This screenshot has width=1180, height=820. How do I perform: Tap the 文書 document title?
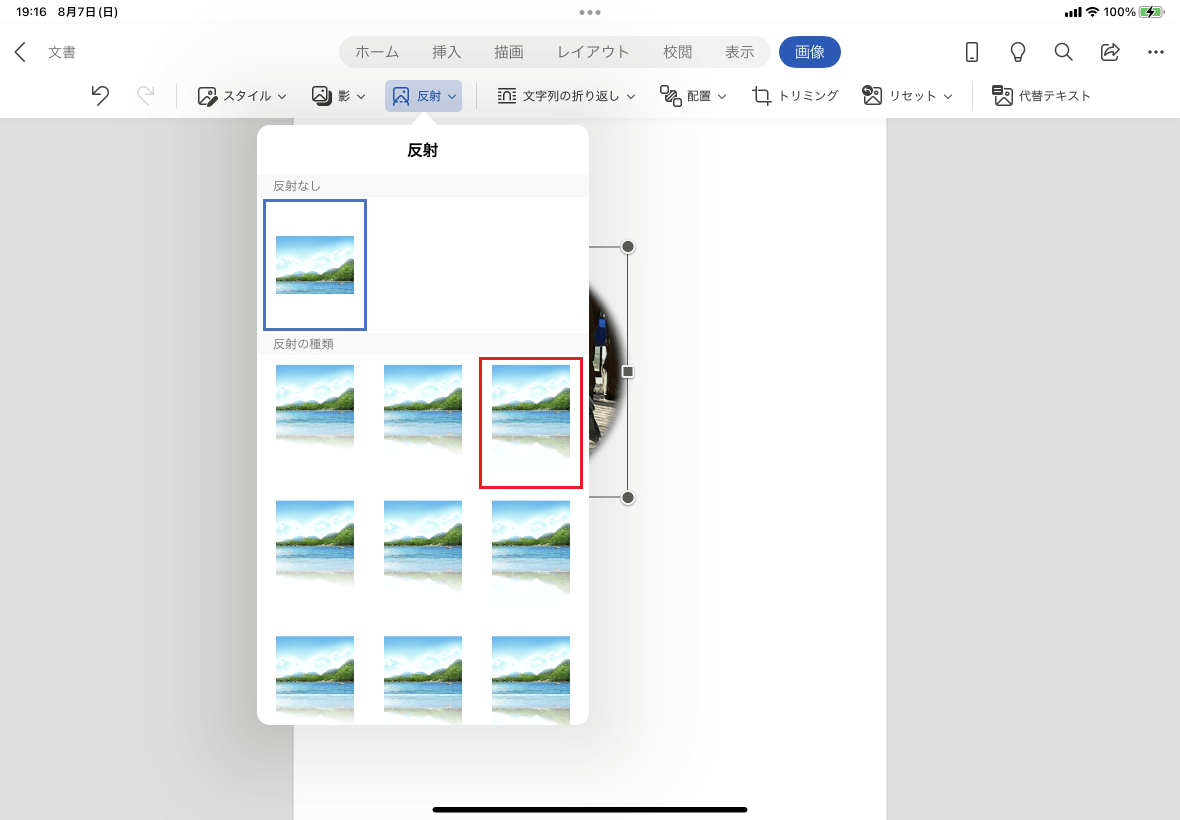click(x=62, y=52)
